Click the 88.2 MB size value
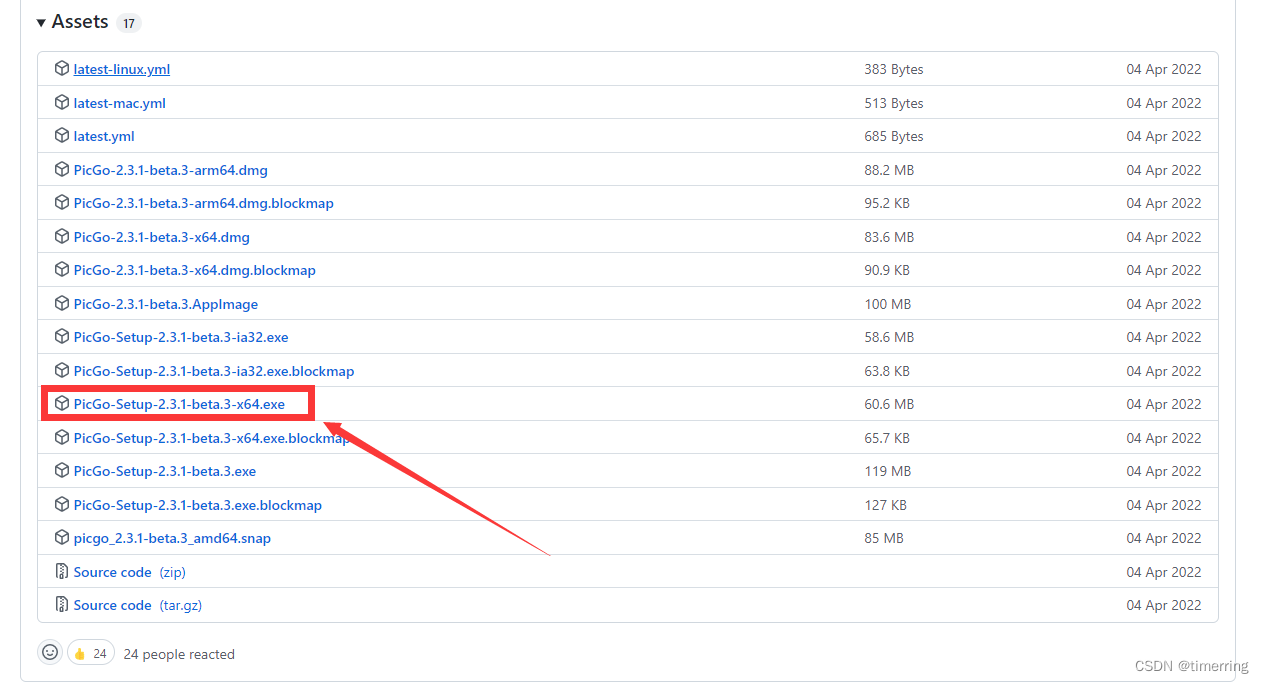This screenshot has width=1264, height=683. (x=889, y=170)
